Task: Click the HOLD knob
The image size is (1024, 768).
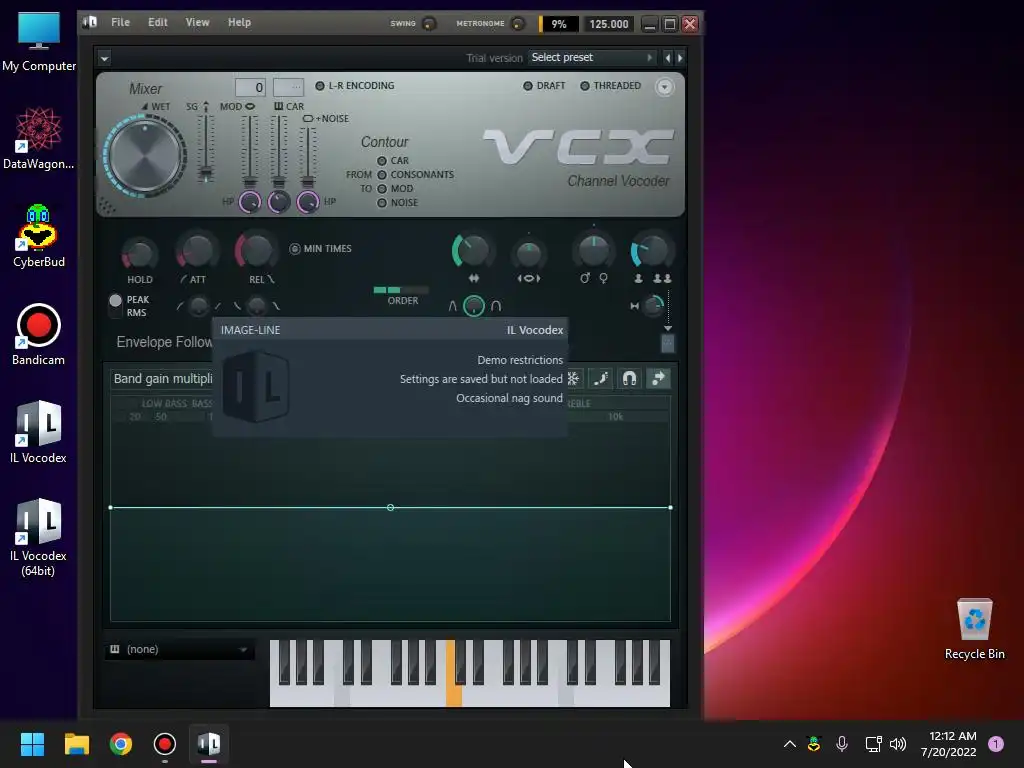Action: (x=139, y=254)
